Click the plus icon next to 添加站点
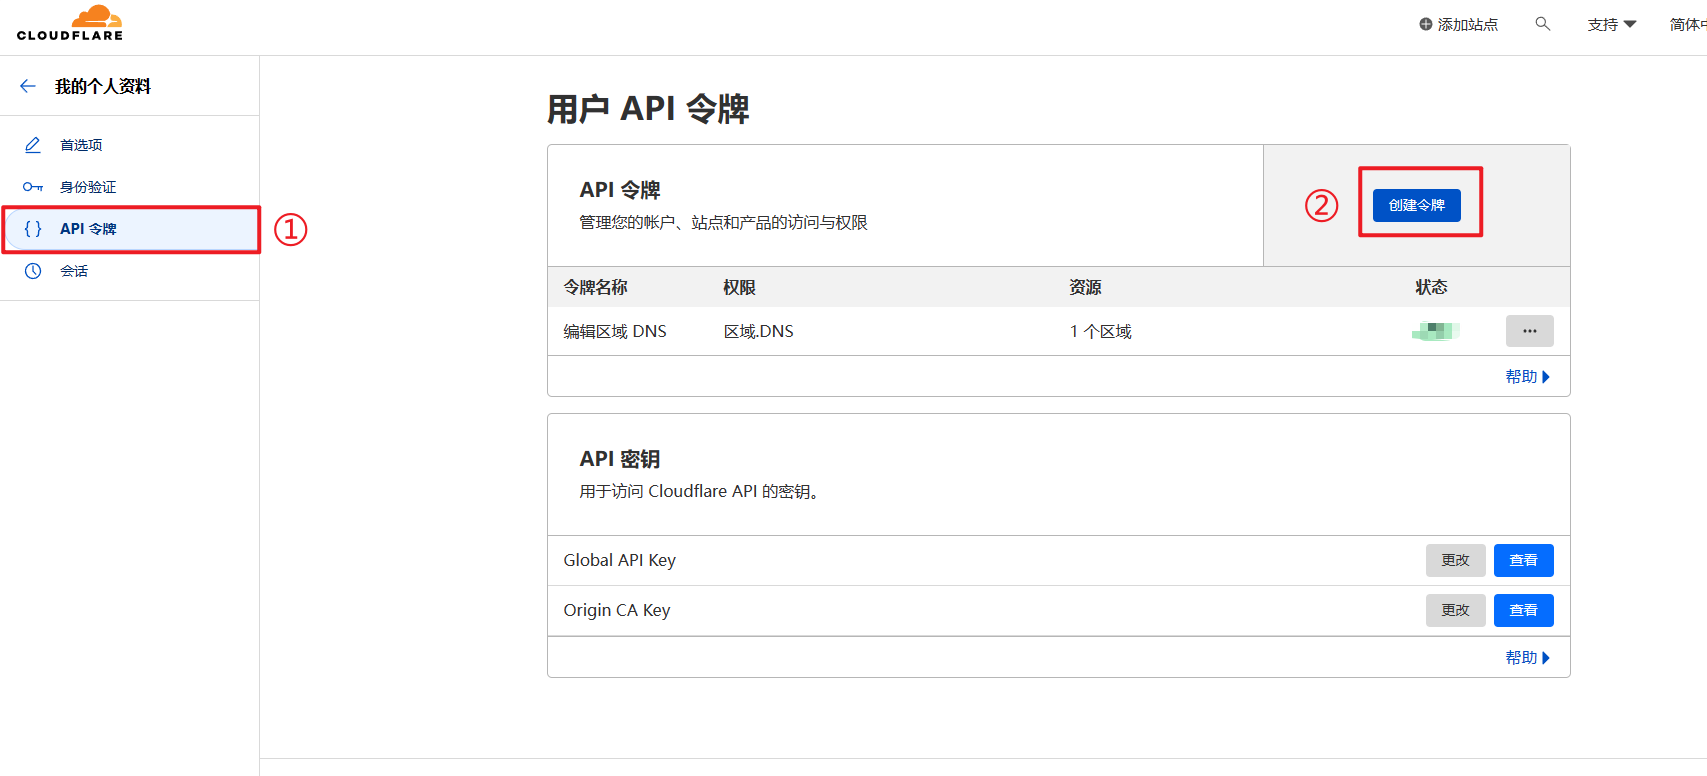 coord(1426,24)
